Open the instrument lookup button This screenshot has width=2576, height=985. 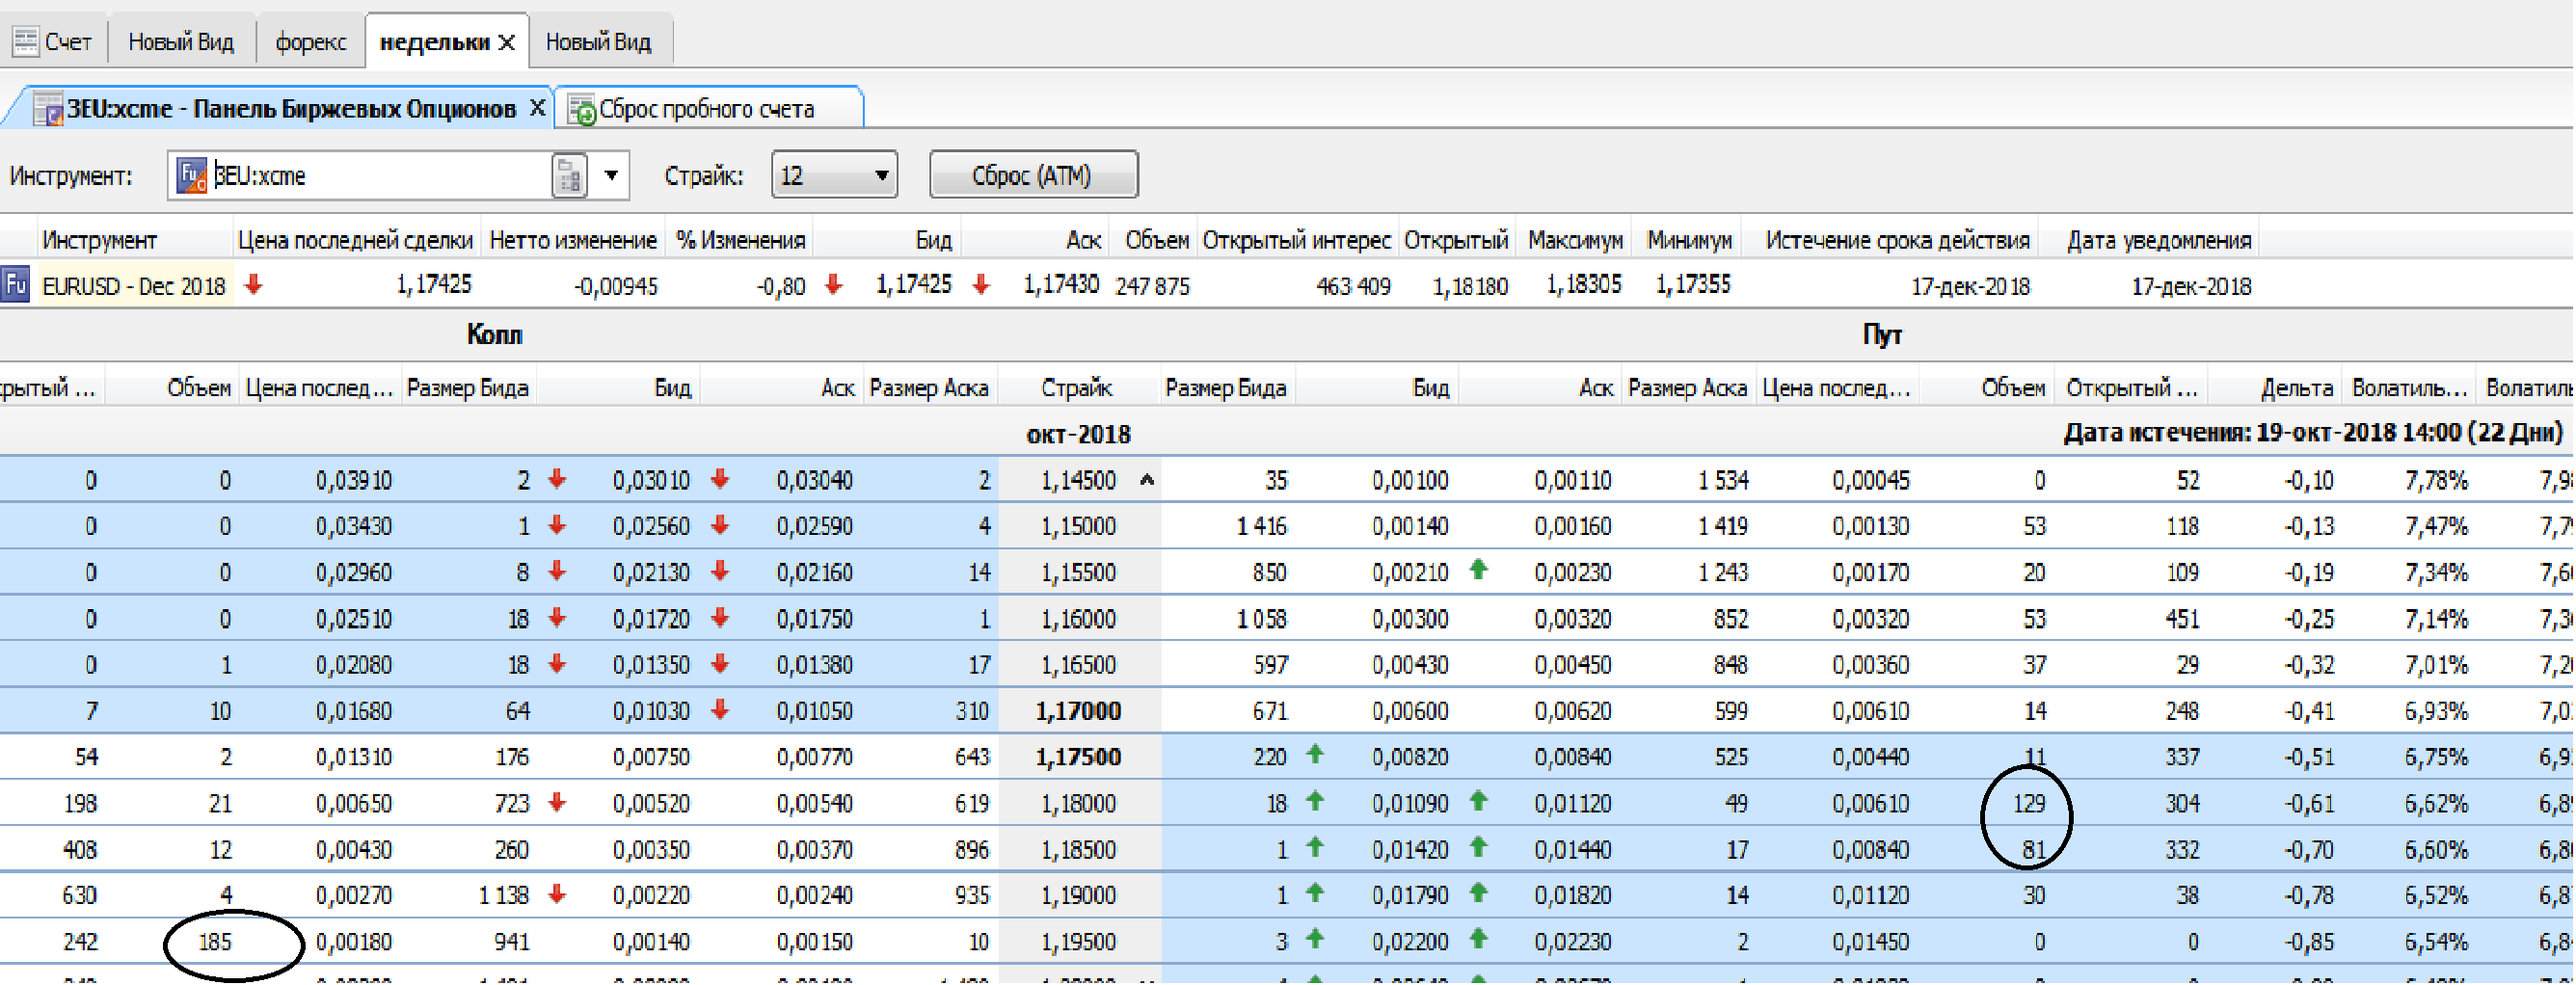tap(570, 176)
